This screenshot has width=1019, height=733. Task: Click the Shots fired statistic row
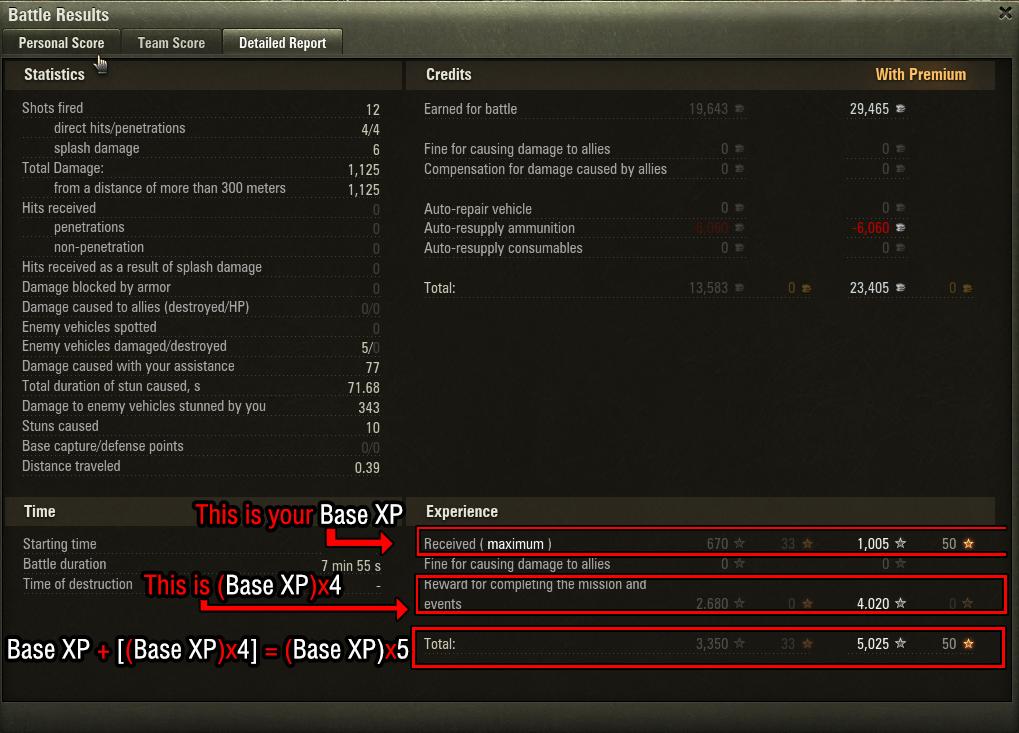tap(201, 109)
